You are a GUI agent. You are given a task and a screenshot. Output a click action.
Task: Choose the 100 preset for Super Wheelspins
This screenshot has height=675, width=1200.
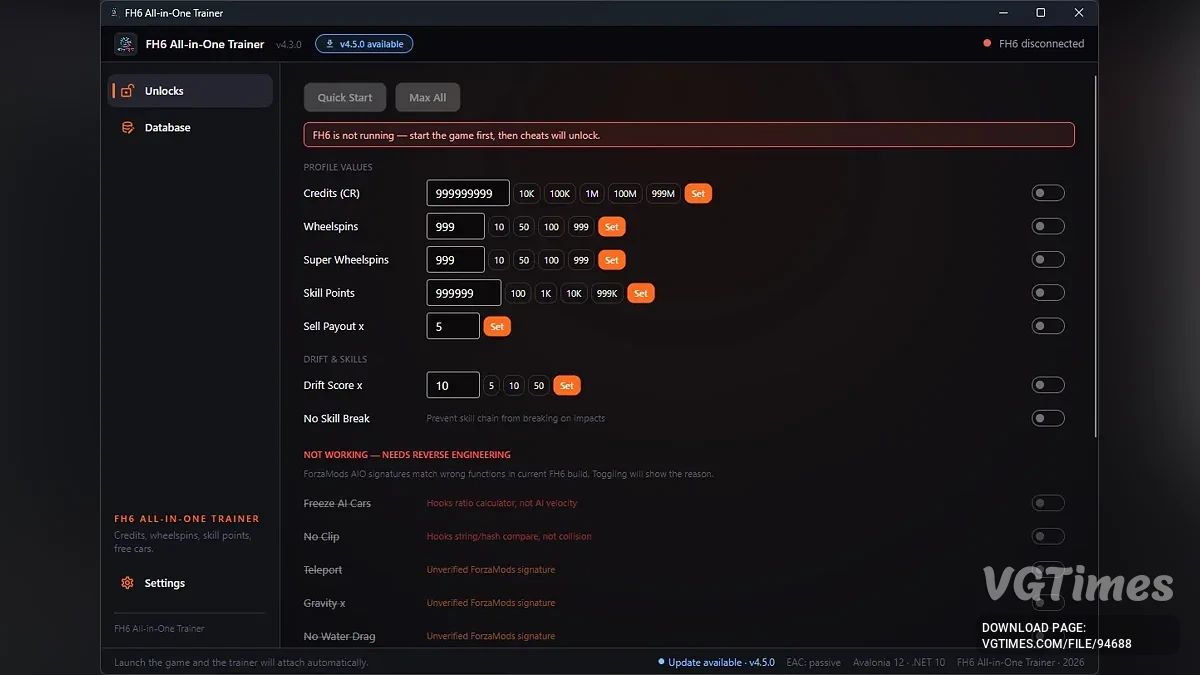tap(551, 260)
